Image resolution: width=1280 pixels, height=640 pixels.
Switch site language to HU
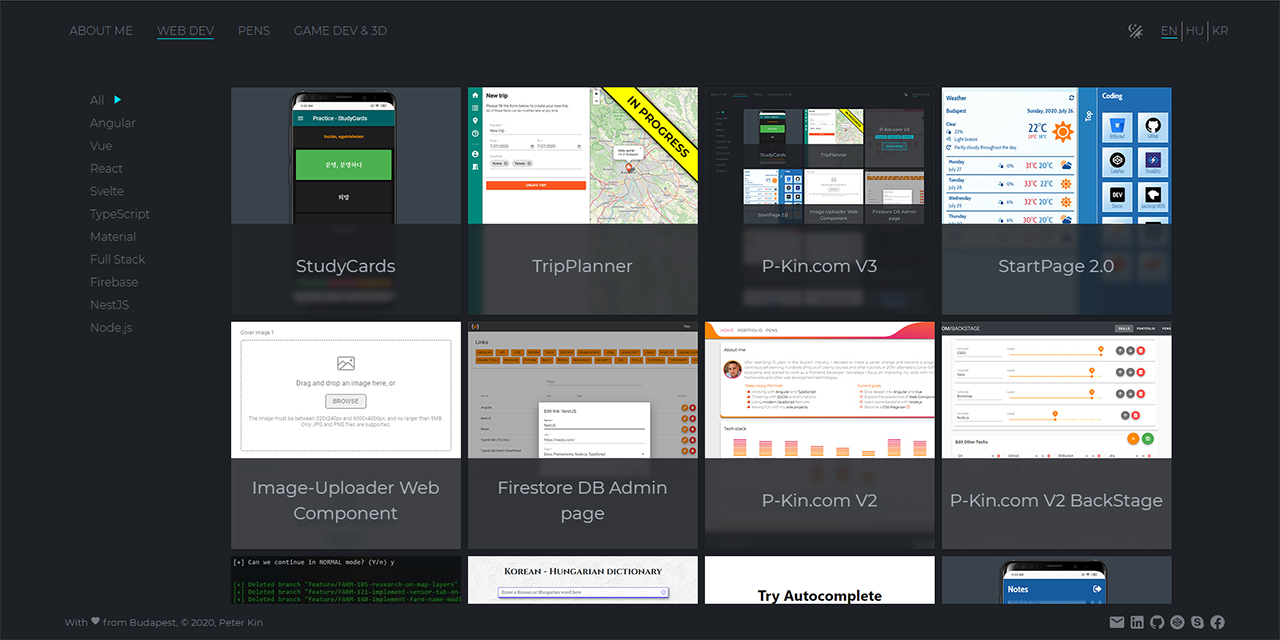coord(1194,30)
